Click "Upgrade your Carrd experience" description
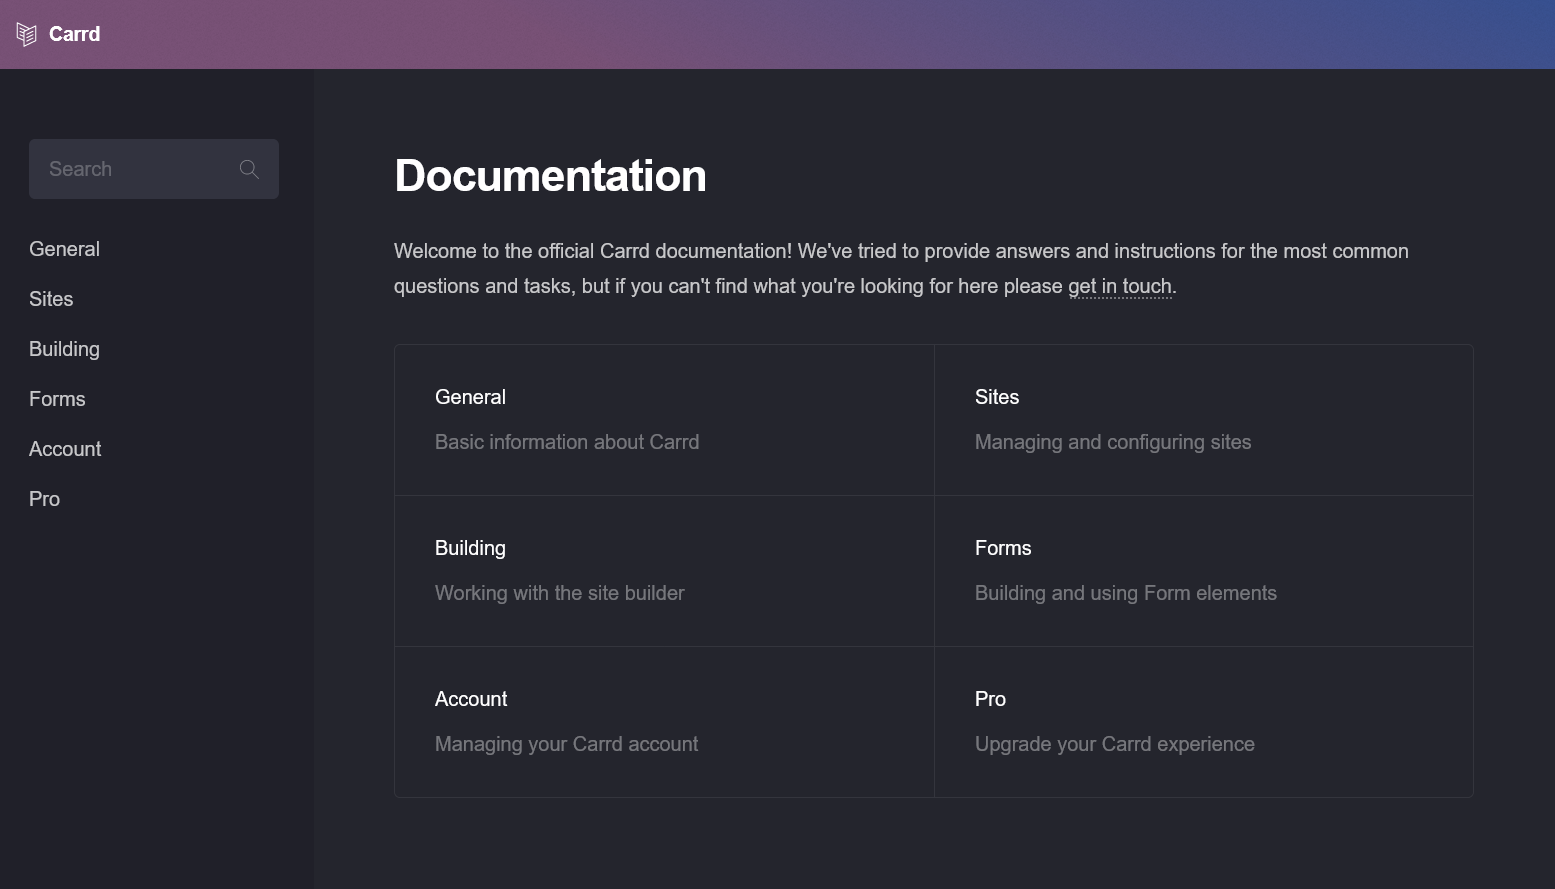1555x889 pixels. [1114, 744]
